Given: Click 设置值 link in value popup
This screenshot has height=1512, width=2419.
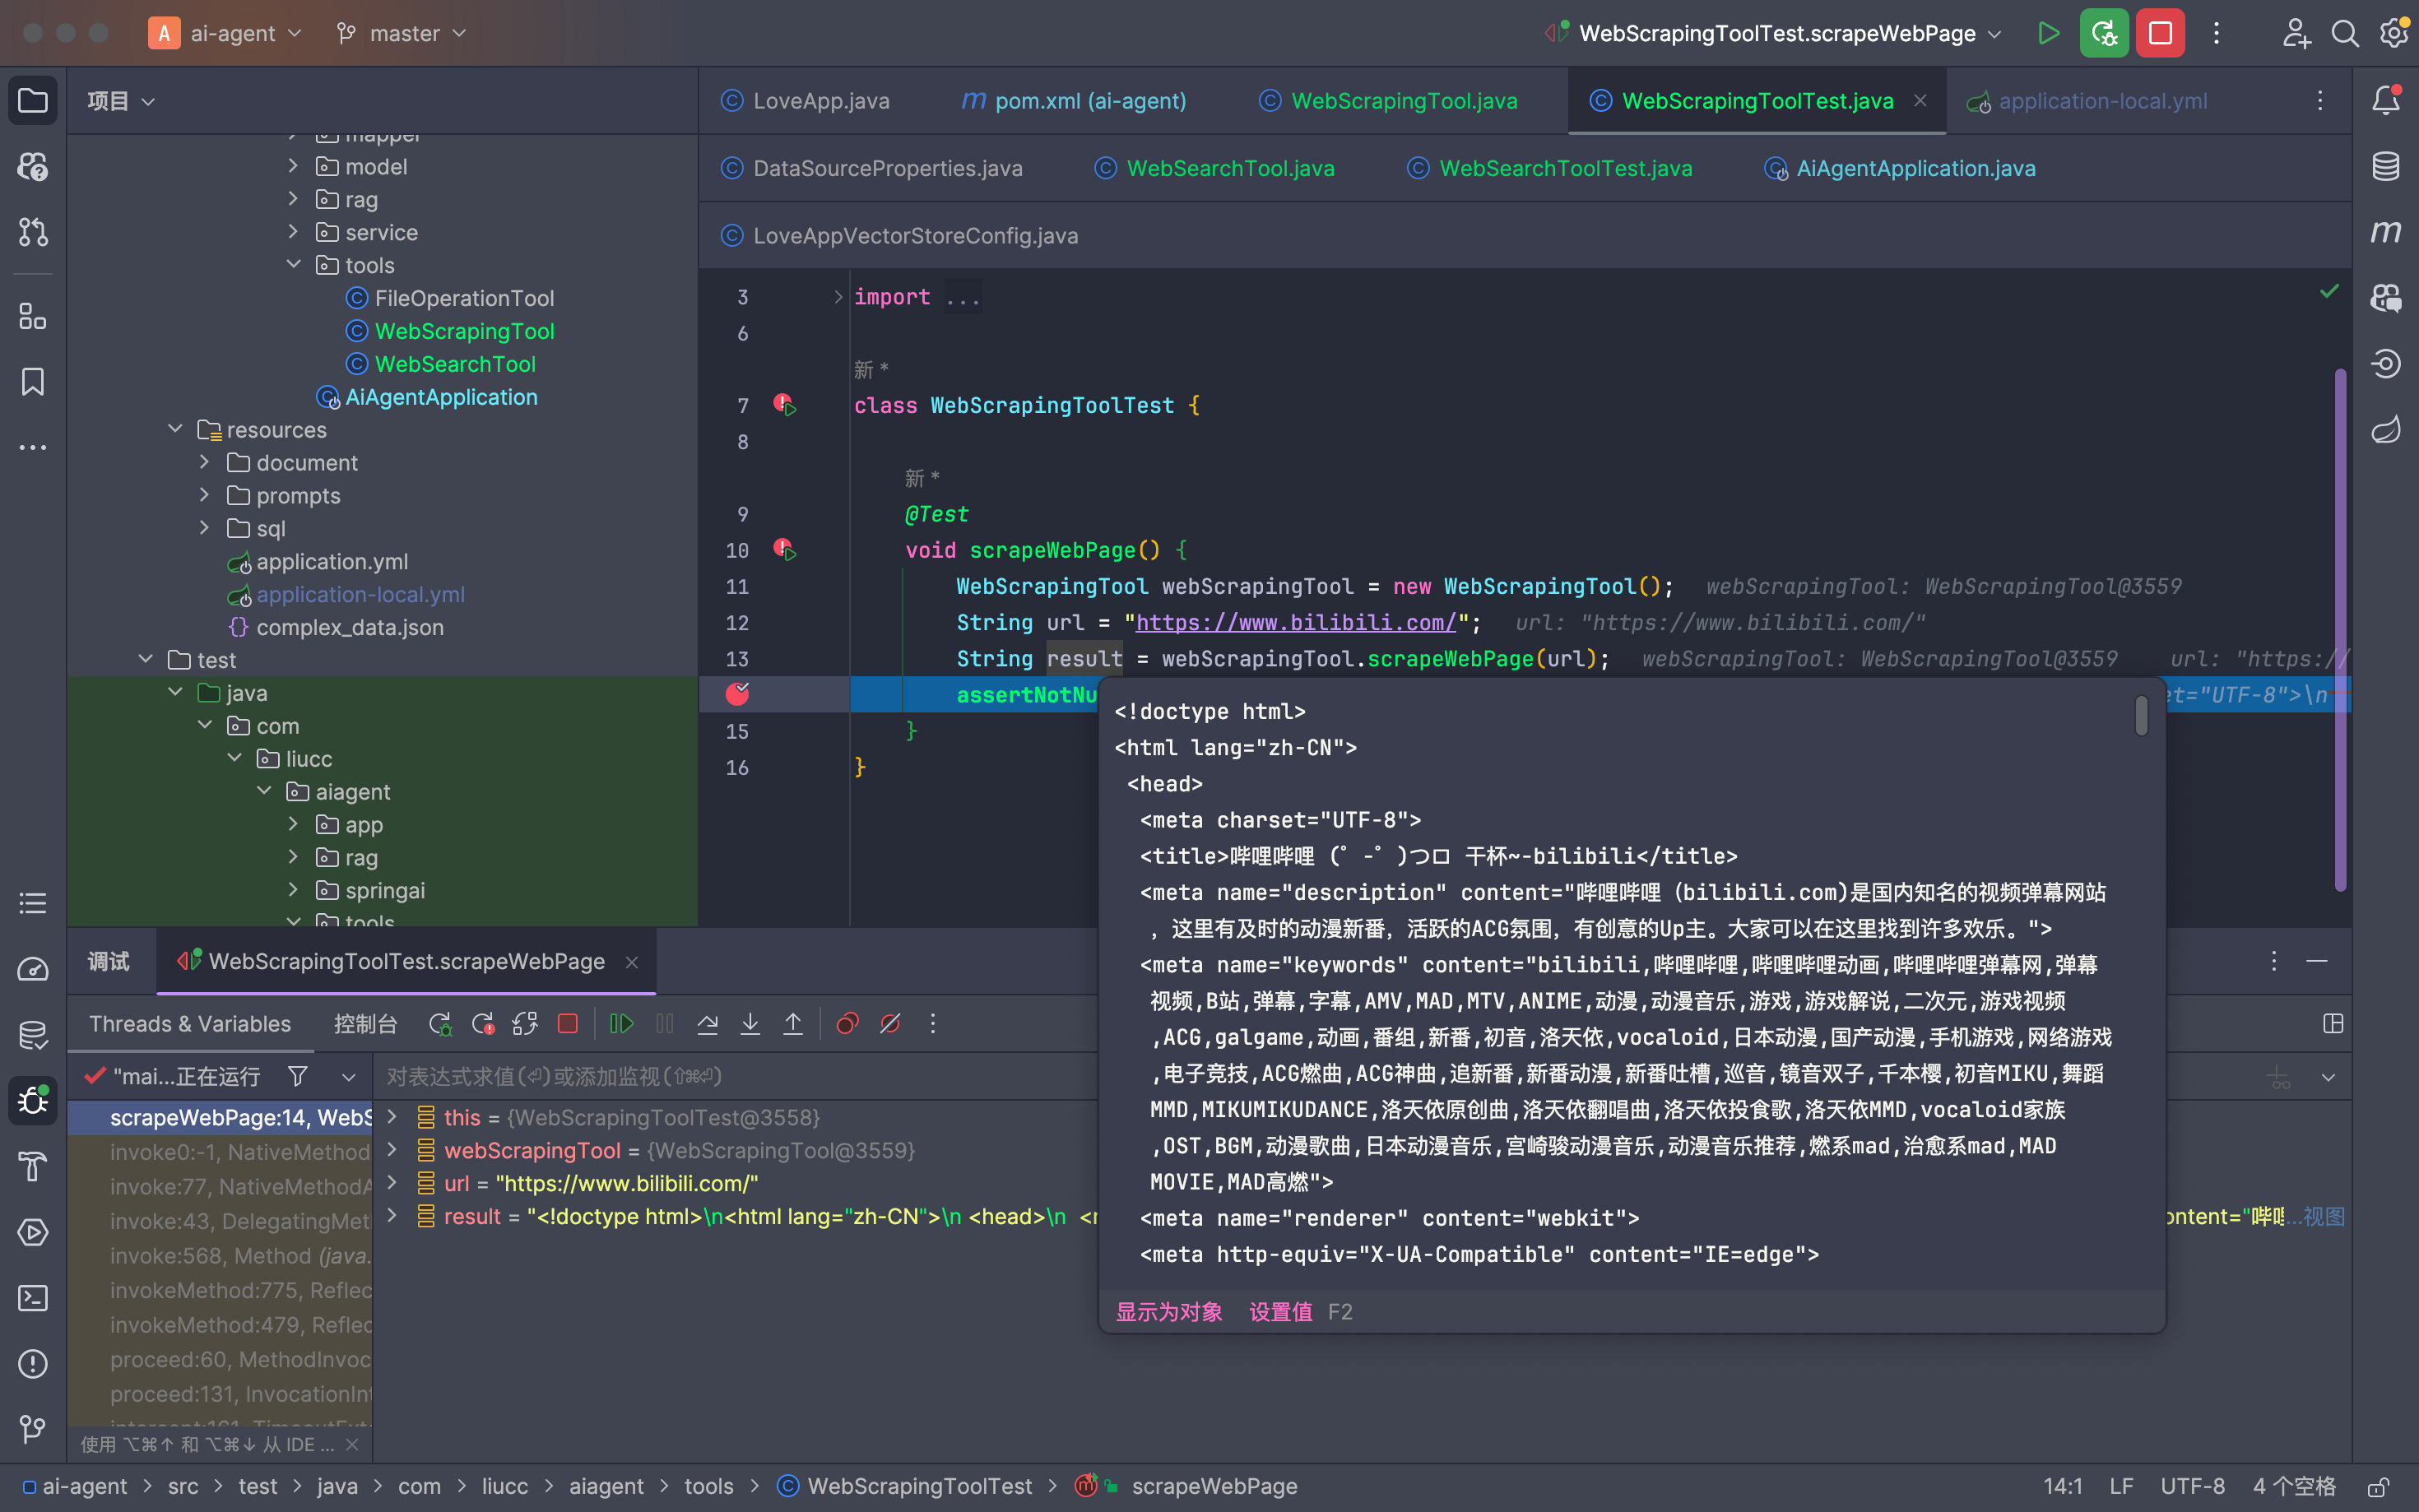Looking at the screenshot, I should 1280,1312.
